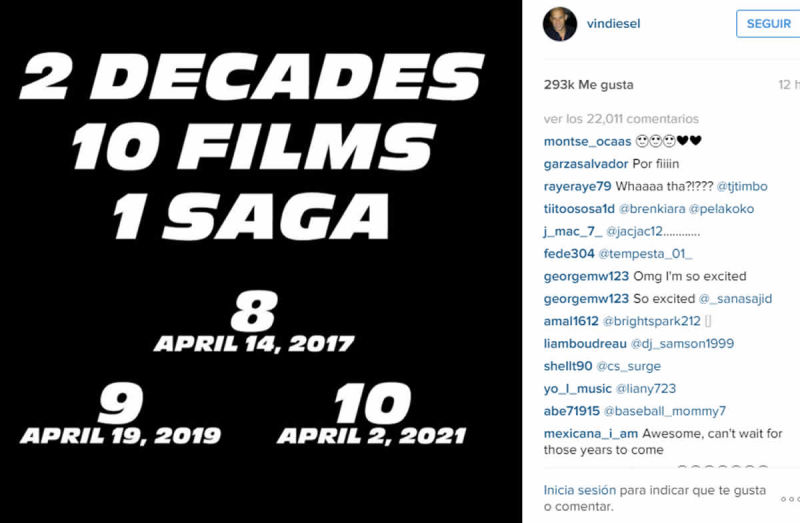Open montse_ocaas commenter profile
Screen dimensions: 800x523
587,141
